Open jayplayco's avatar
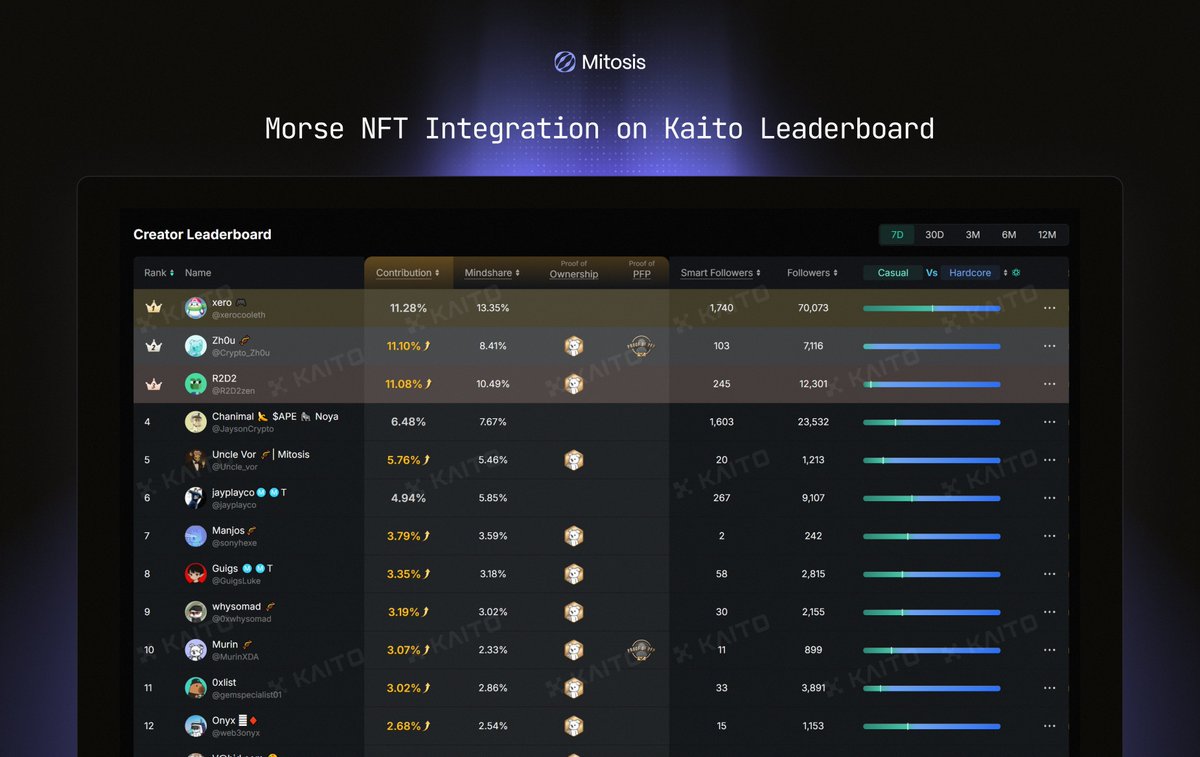The image size is (1200, 757). (196, 498)
